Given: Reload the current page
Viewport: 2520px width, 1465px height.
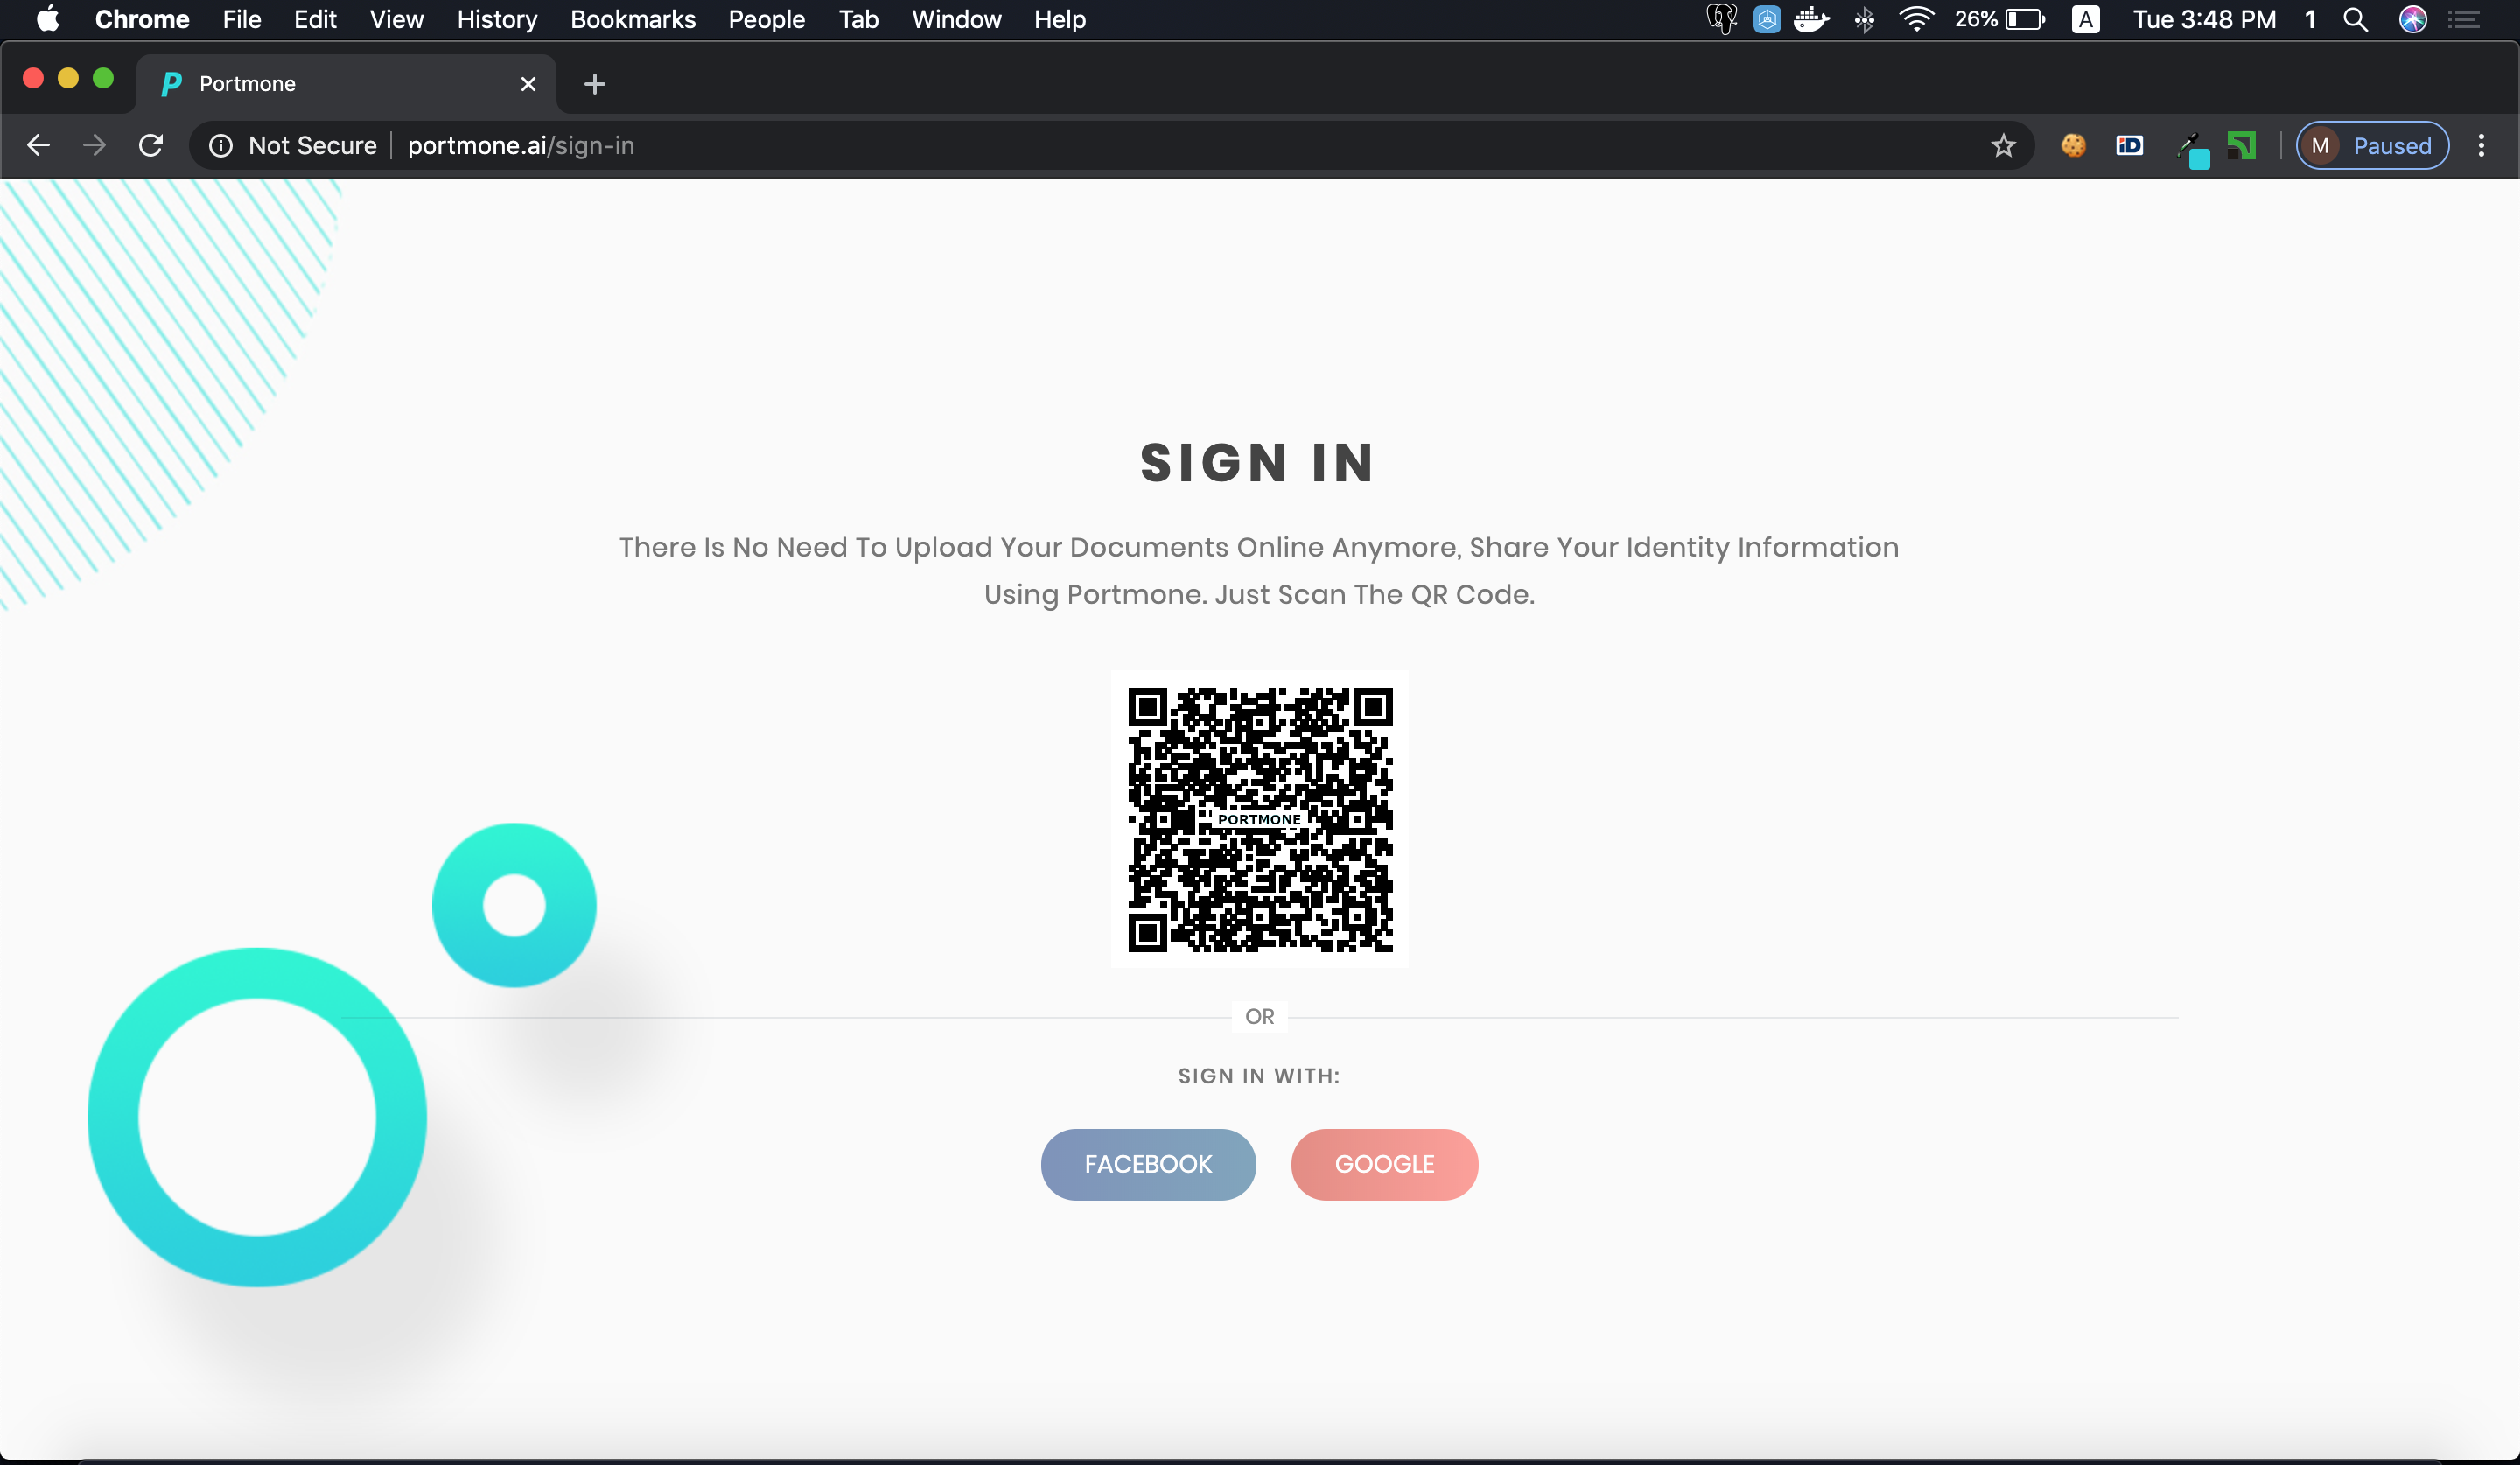Looking at the screenshot, I should point(151,146).
